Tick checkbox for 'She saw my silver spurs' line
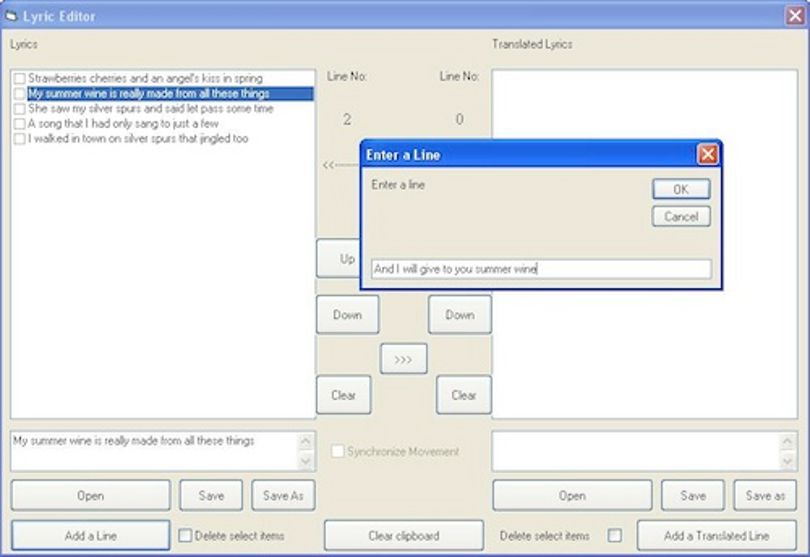This screenshot has width=810, height=557. click(x=20, y=109)
